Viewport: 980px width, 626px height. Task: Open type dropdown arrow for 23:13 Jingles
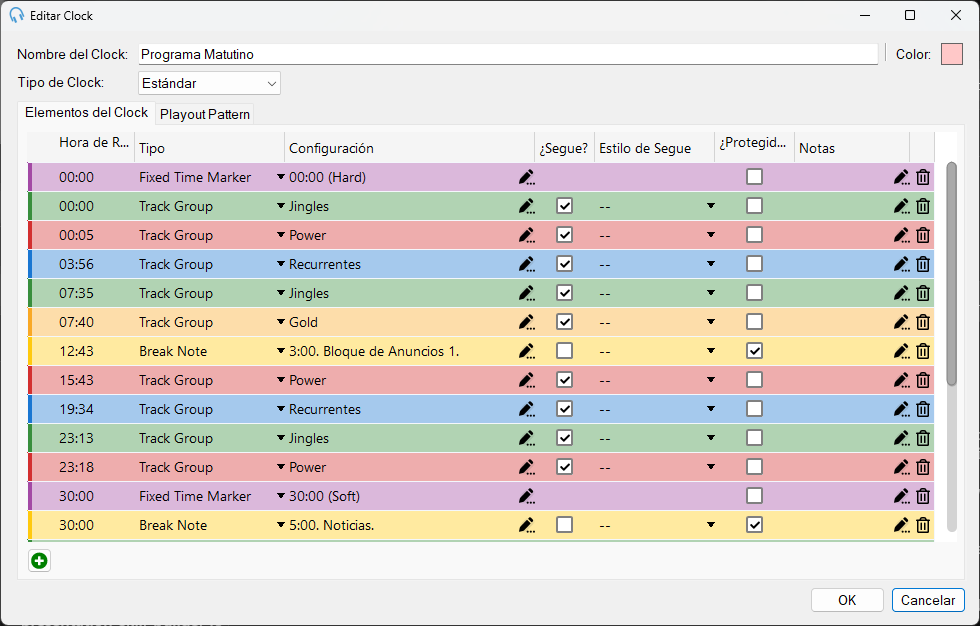point(281,438)
